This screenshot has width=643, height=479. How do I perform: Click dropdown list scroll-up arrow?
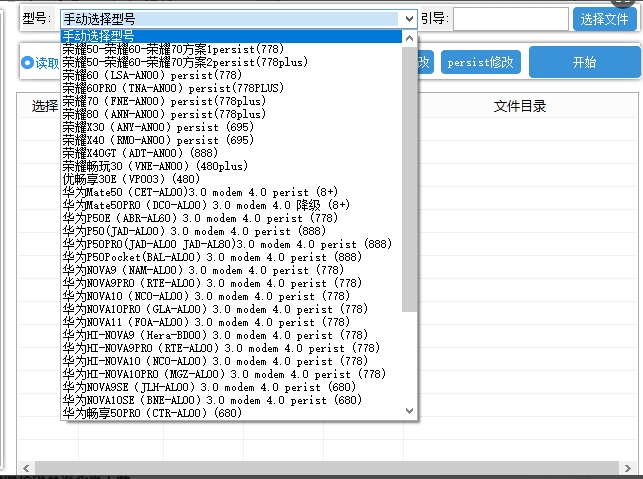point(409,38)
